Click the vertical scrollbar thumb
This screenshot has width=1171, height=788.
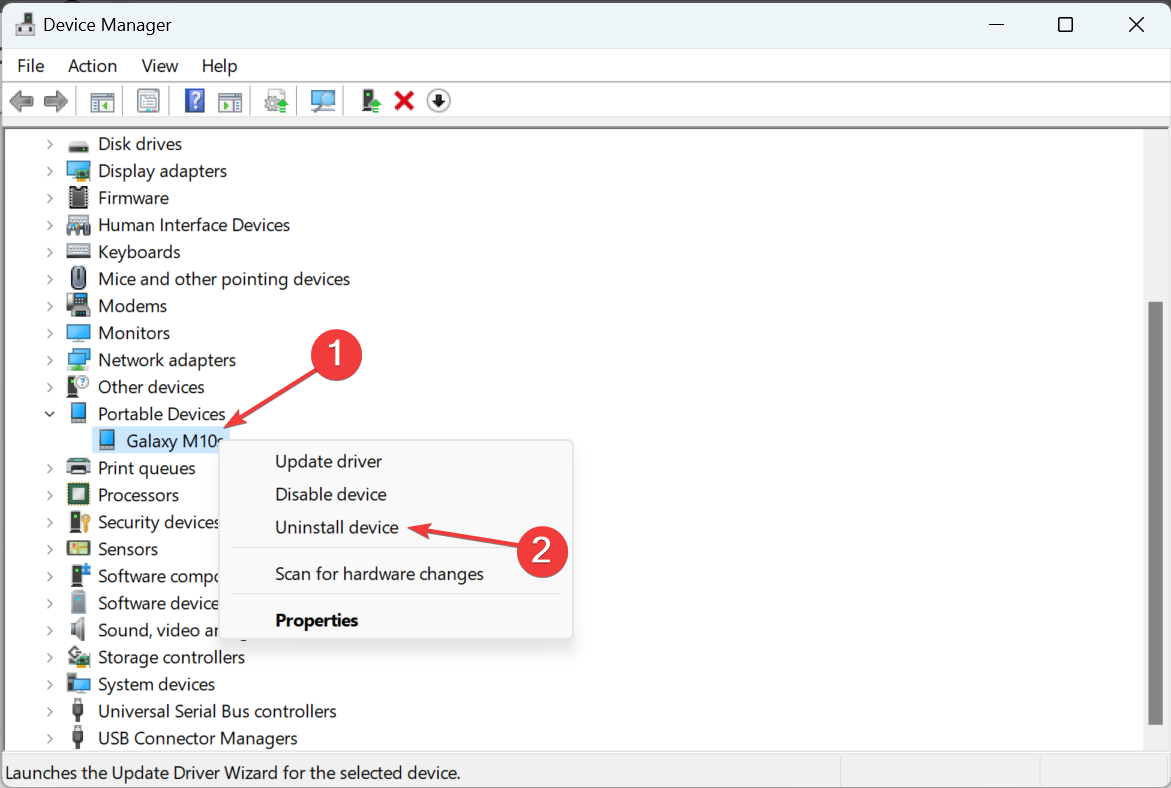coord(1155,512)
